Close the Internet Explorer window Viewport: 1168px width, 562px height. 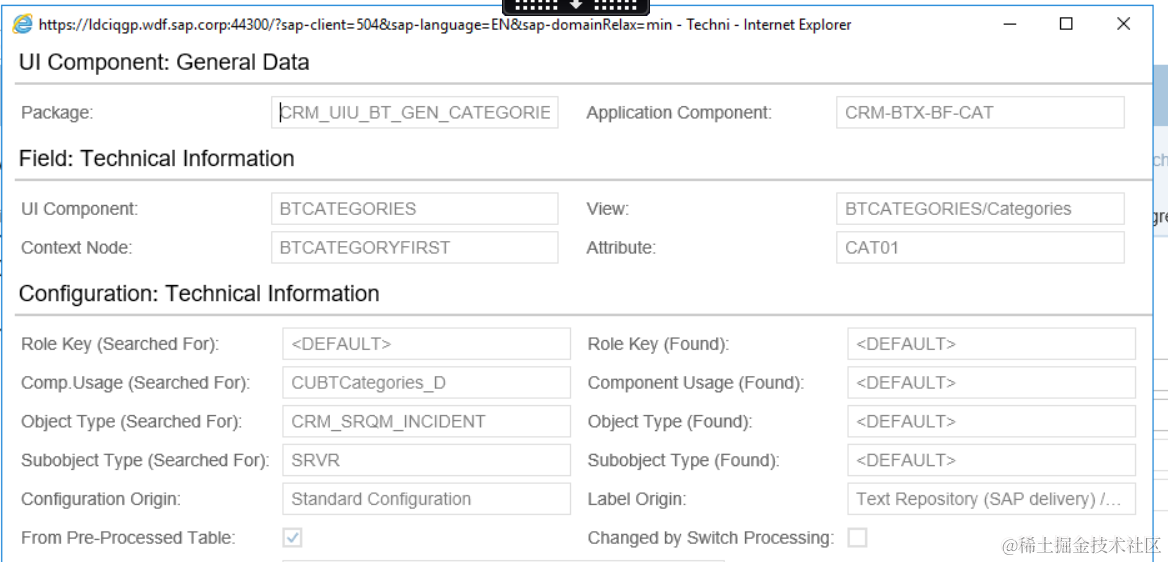point(1124,24)
